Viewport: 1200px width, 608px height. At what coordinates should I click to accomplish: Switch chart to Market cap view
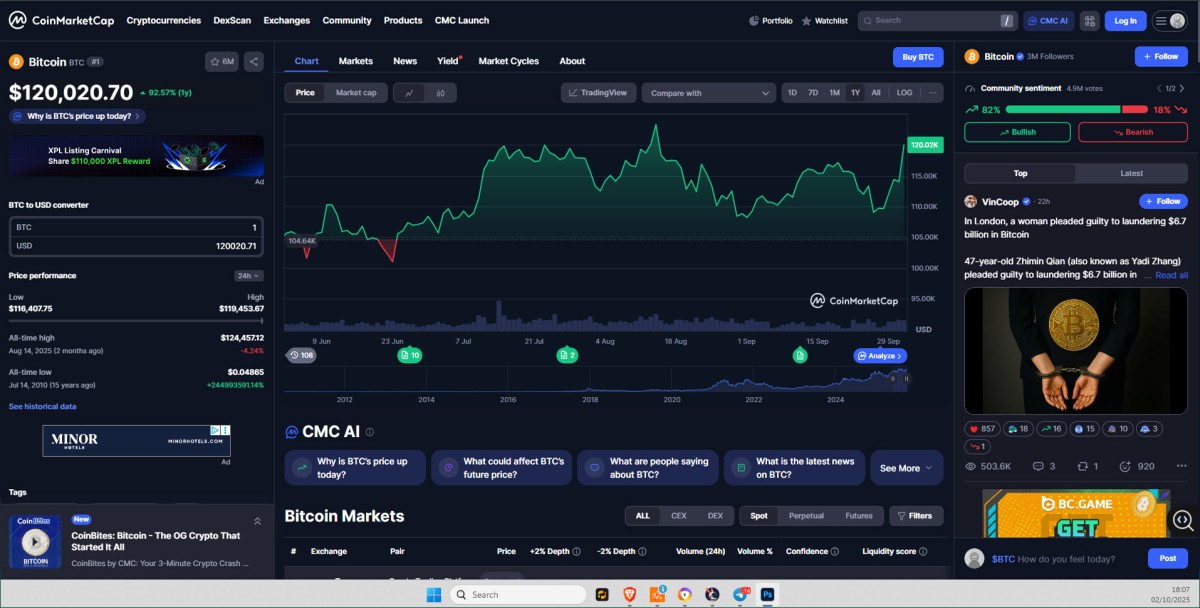pyautogui.click(x=355, y=93)
